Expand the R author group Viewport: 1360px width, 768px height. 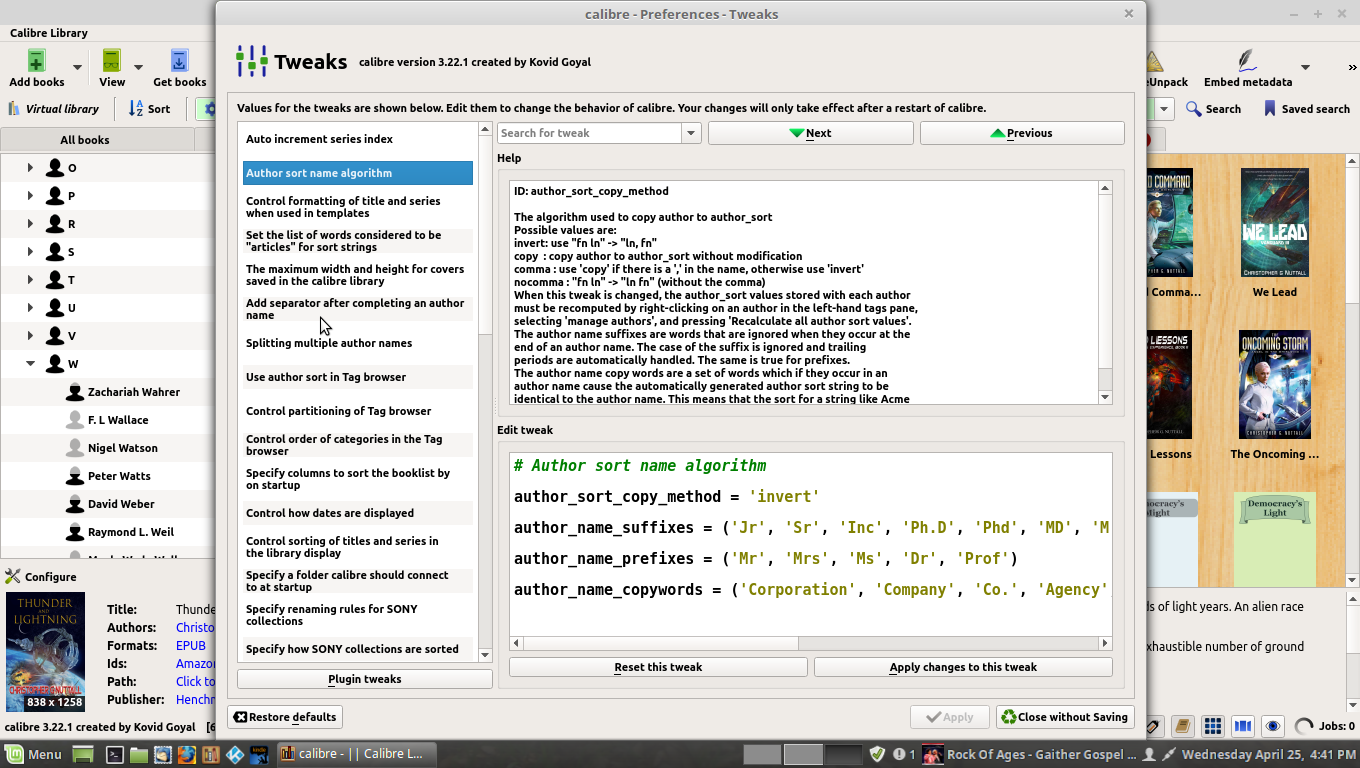[30, 224]
